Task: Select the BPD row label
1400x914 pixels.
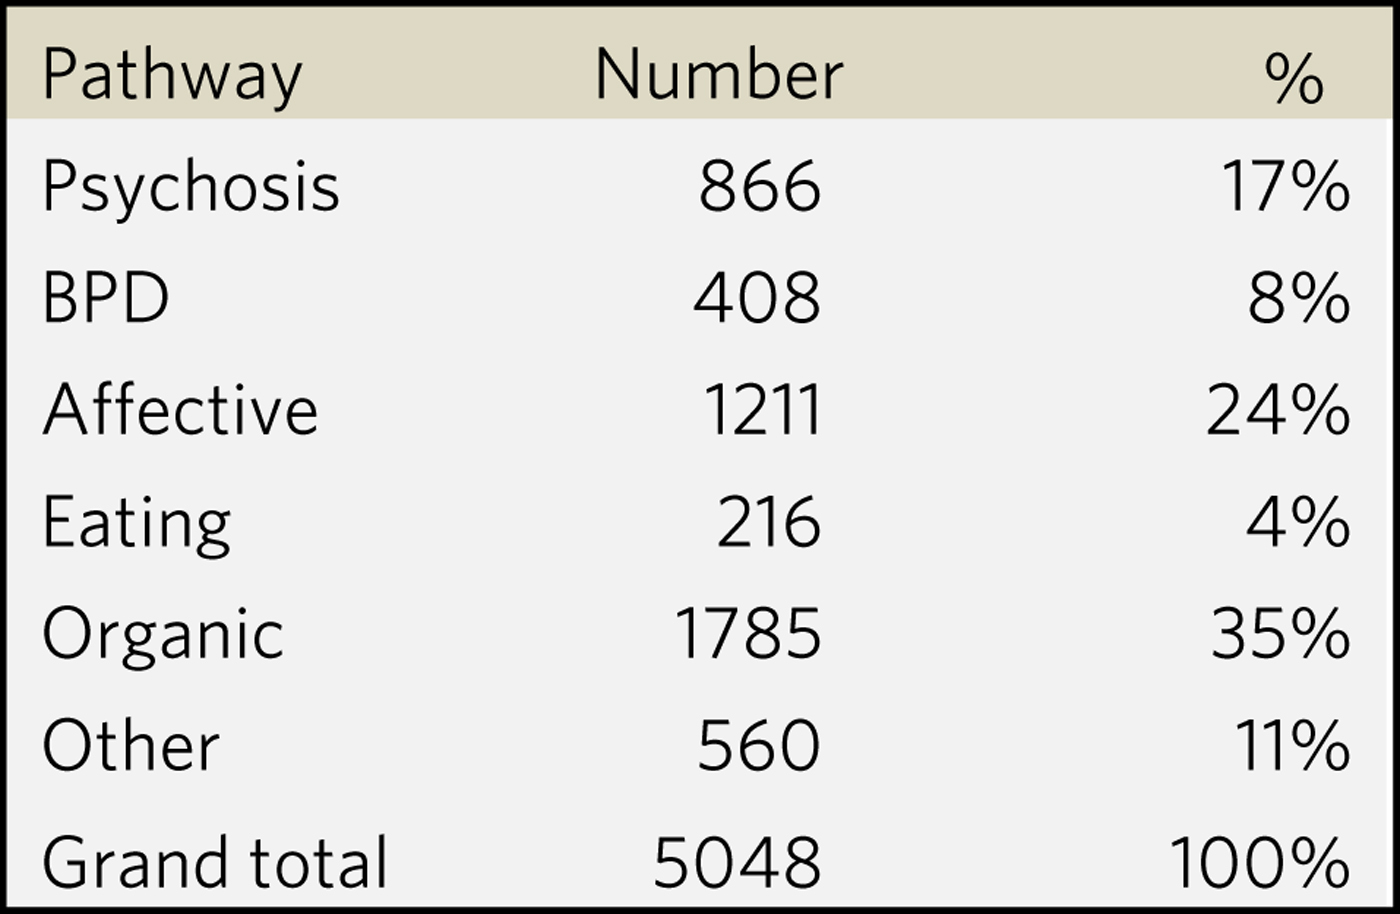Action: pyautogui.click(x=106, y=299)
